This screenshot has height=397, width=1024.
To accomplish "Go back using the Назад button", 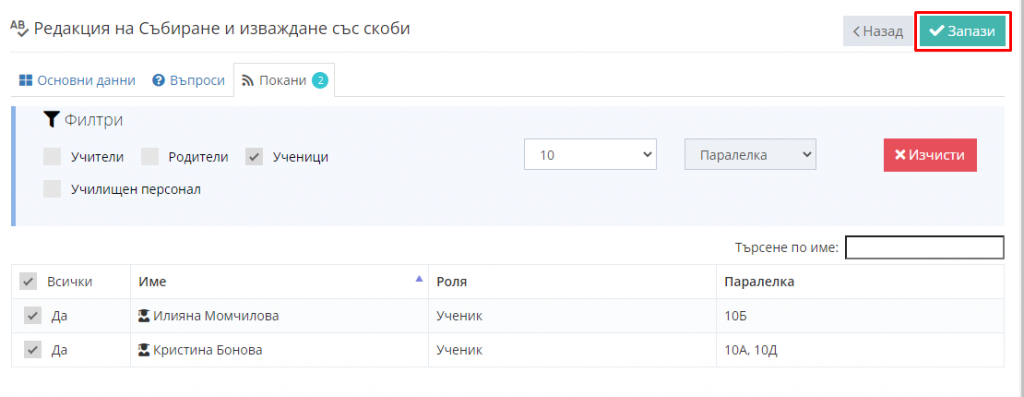I will (x=878, y=31).
